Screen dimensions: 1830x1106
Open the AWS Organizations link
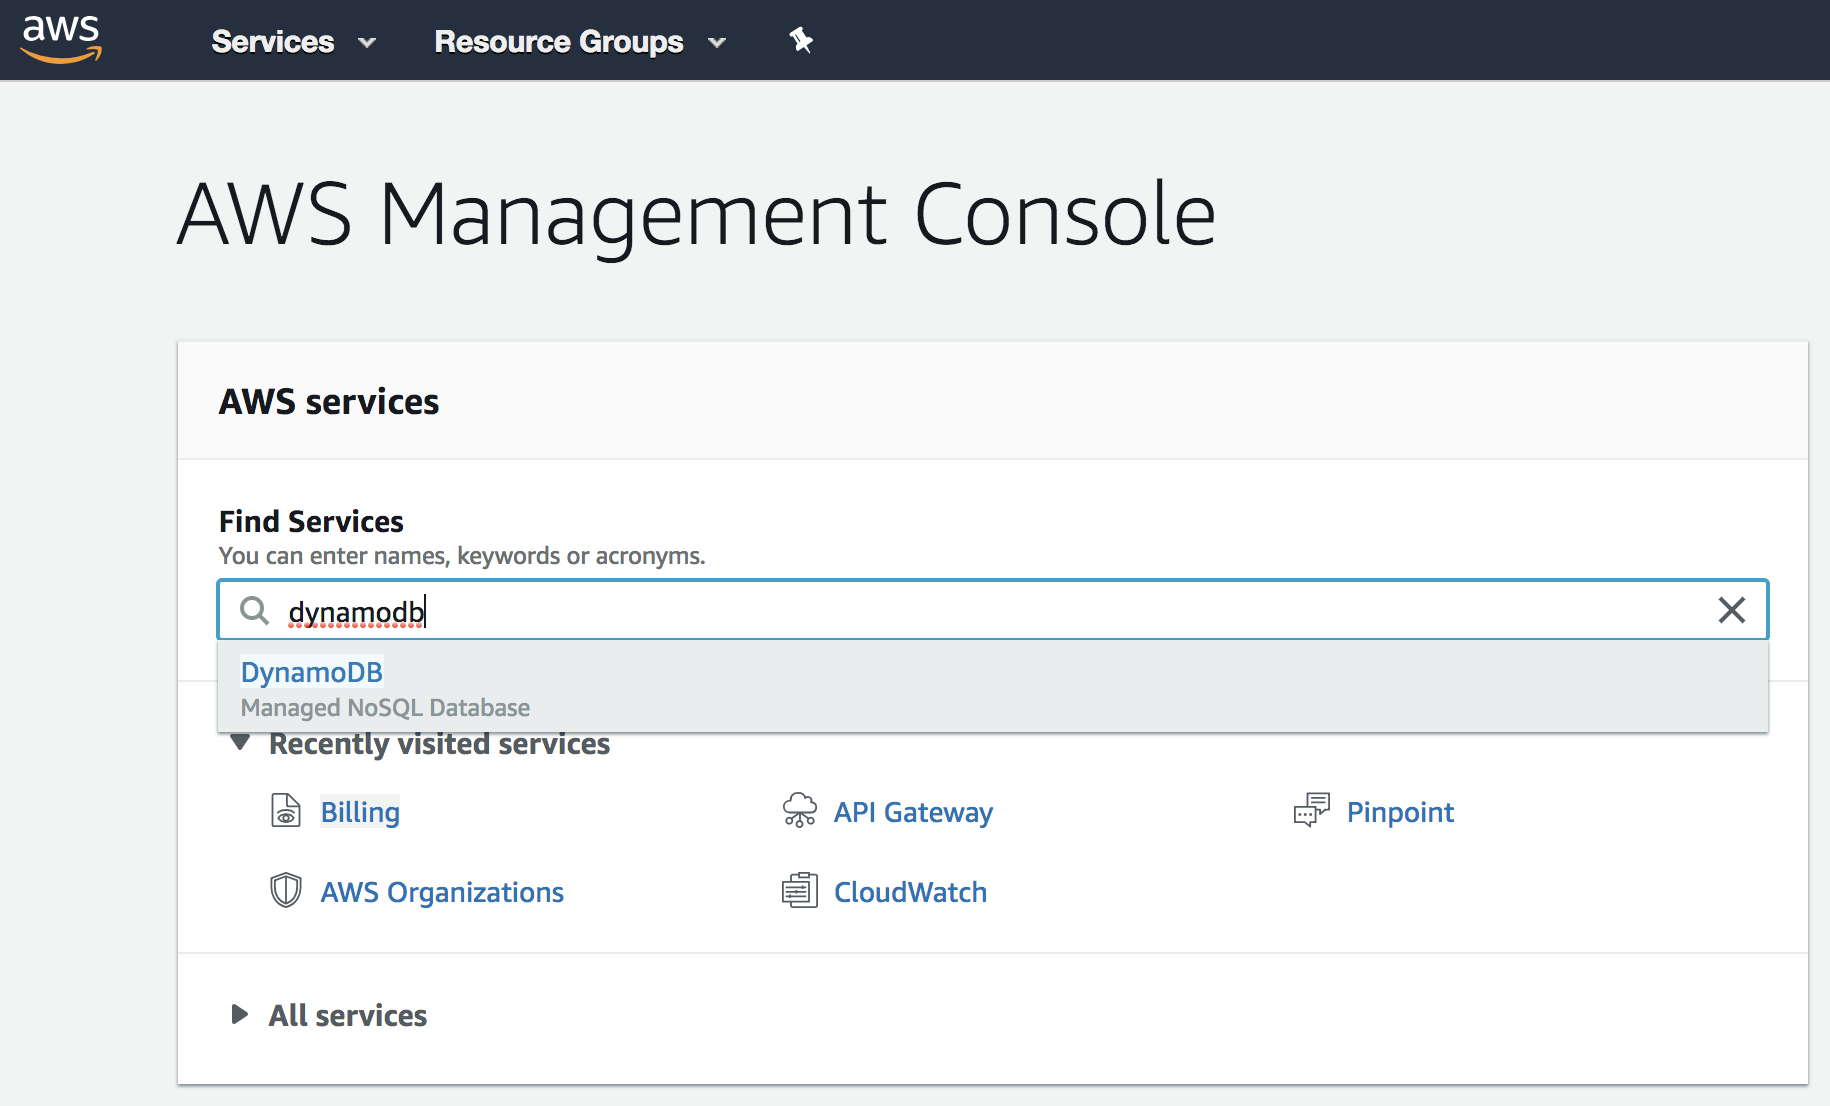[442, 892]
